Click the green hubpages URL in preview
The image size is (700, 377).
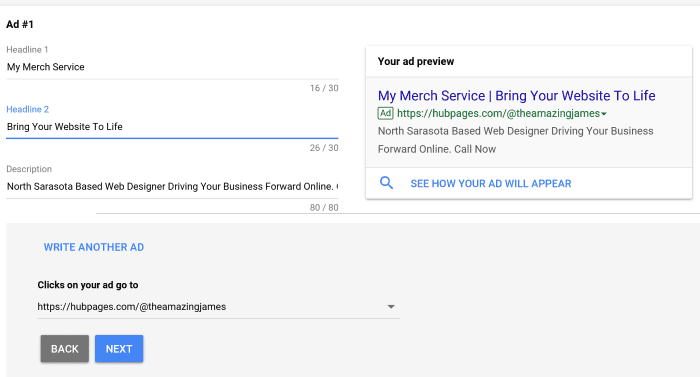498,113
